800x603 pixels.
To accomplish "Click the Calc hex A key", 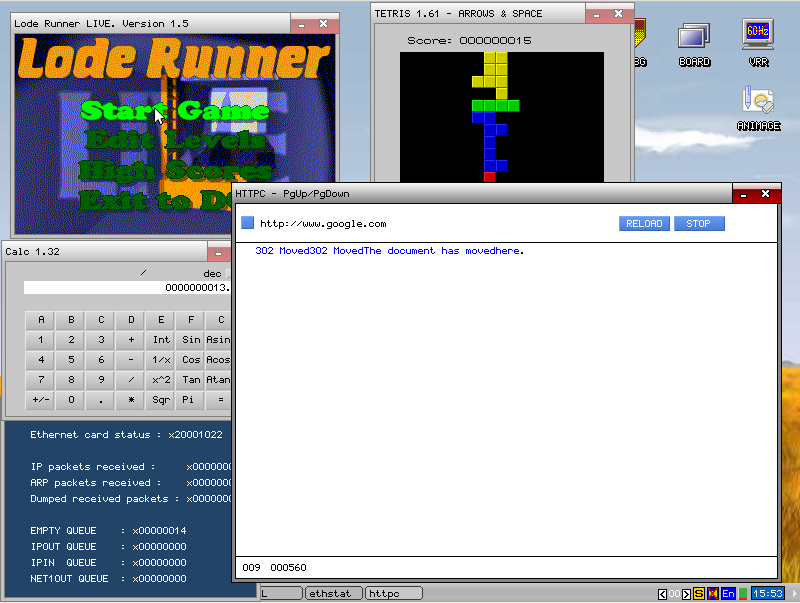I will [x=41, y=320].
